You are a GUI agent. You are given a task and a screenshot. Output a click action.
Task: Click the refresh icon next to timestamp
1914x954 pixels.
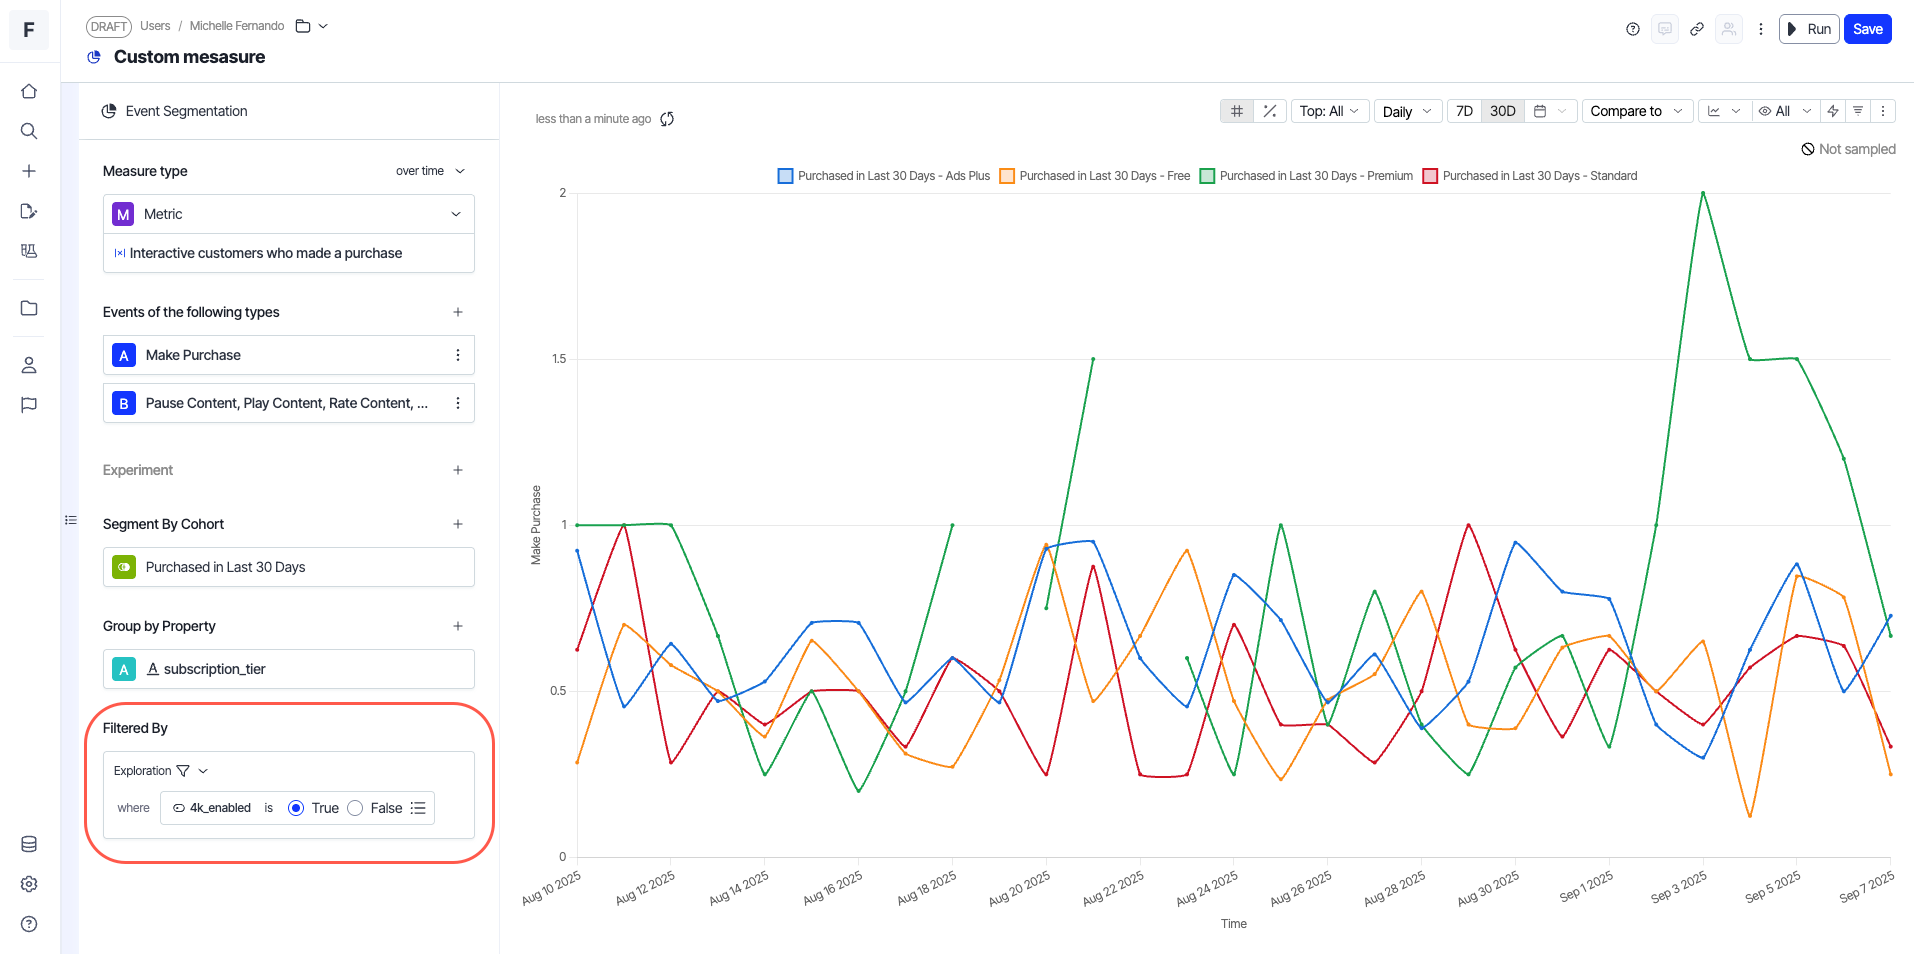click(667, 119)
